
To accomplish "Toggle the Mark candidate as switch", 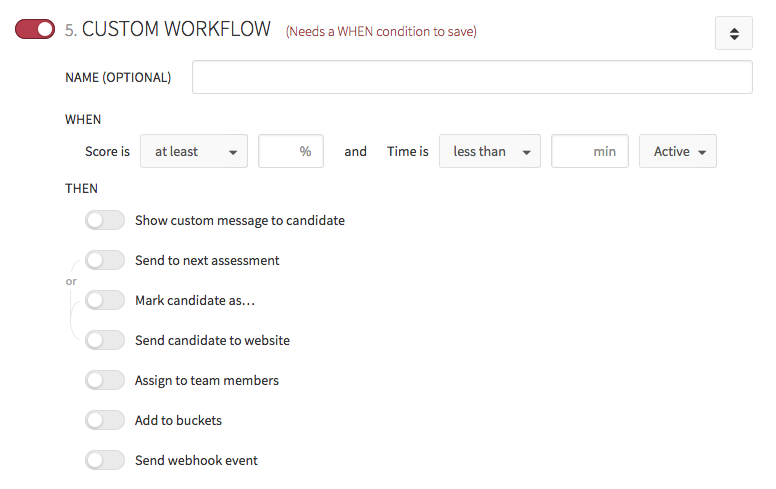I will pos(105,300).
